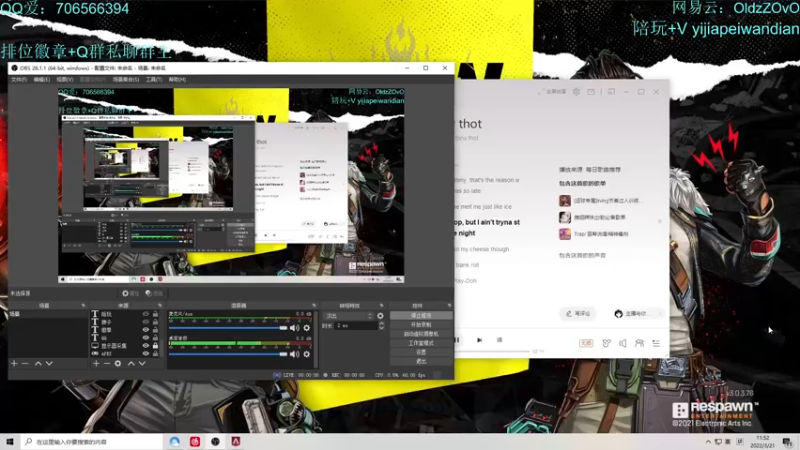800x450 pixels.
Task: Show hidden system tray icons
Action: [708, 442]
